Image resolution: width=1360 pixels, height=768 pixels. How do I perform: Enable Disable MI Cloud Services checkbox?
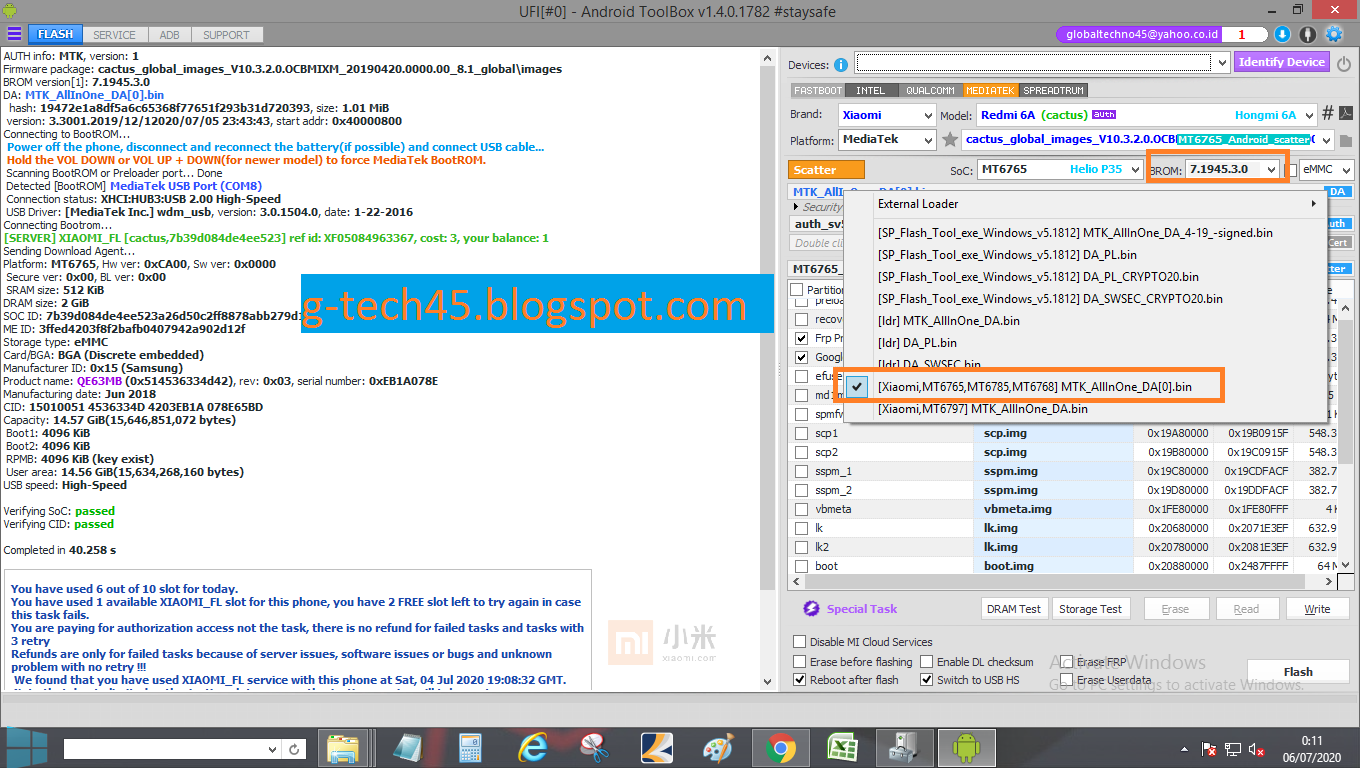tap(800, 642)
